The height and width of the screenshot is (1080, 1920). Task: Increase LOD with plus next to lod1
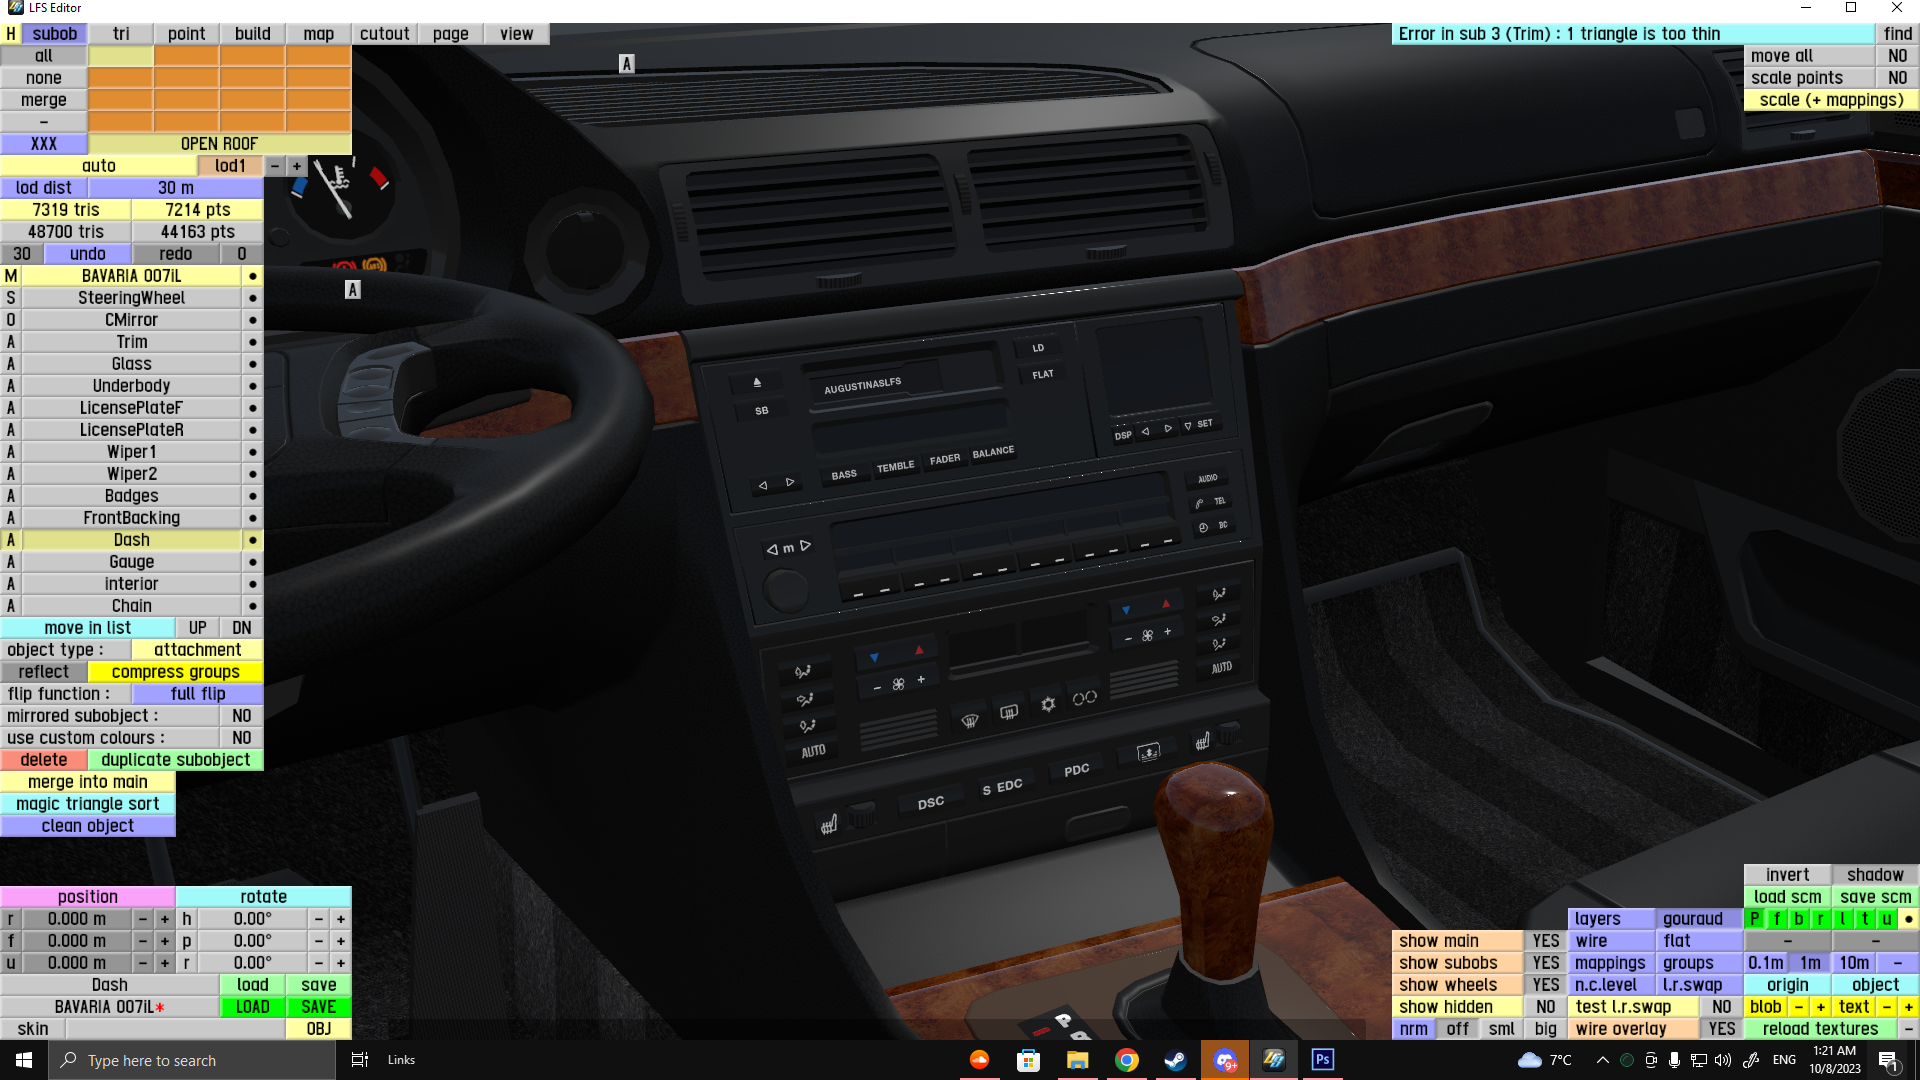tap(297, 166)
